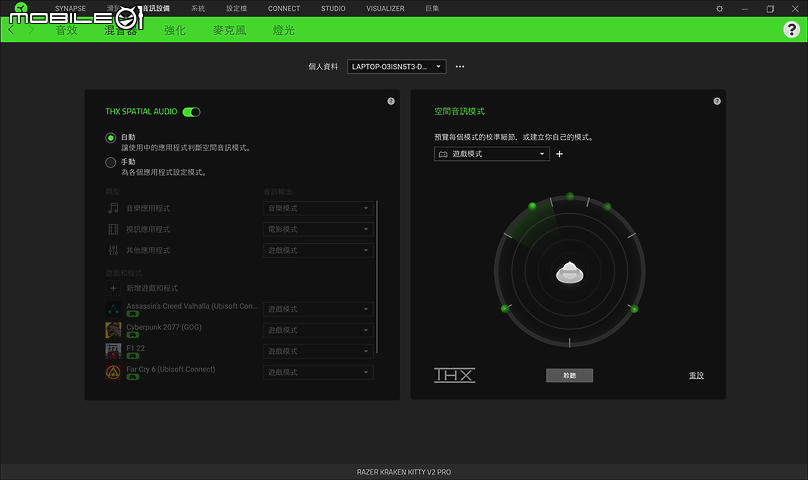Click the application list vertical scrollbar

tap(377, 277)
